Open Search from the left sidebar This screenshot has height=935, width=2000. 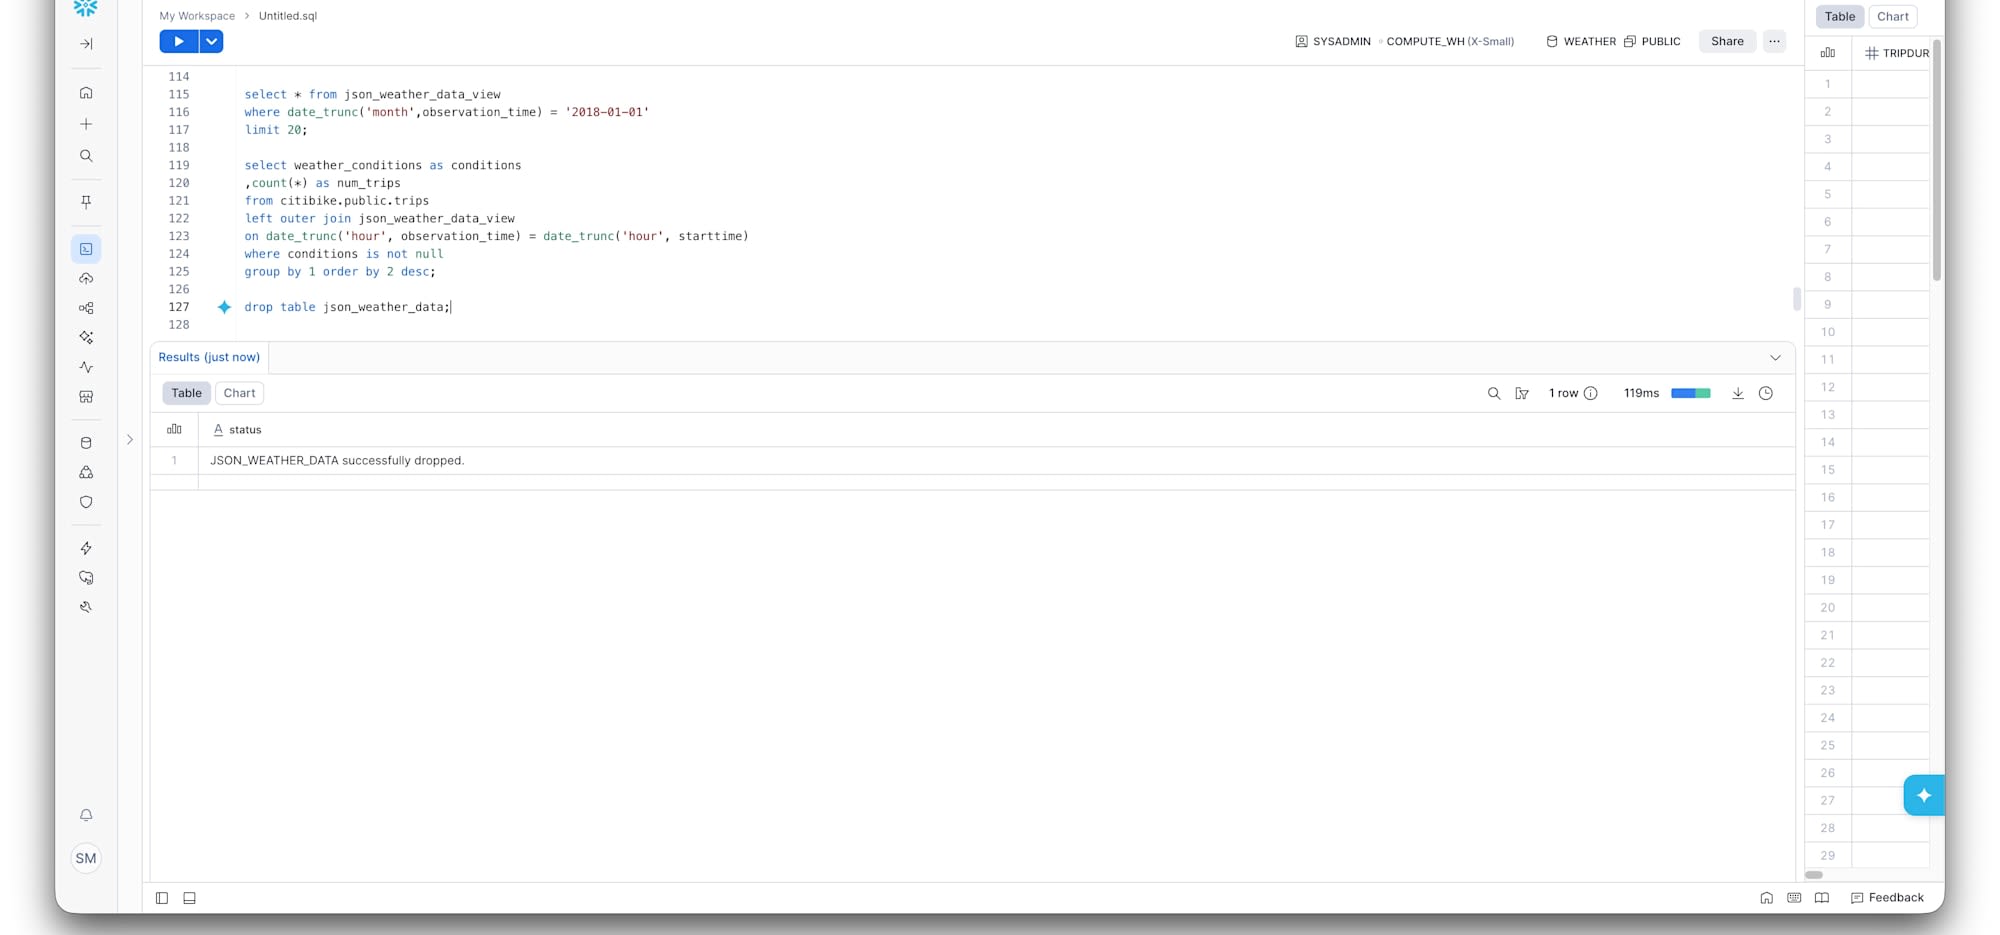click(86, 156)
